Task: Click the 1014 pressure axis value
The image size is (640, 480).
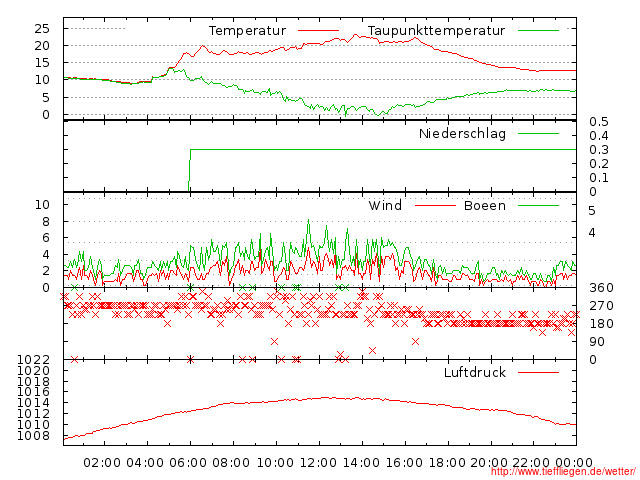Action: 33,403
